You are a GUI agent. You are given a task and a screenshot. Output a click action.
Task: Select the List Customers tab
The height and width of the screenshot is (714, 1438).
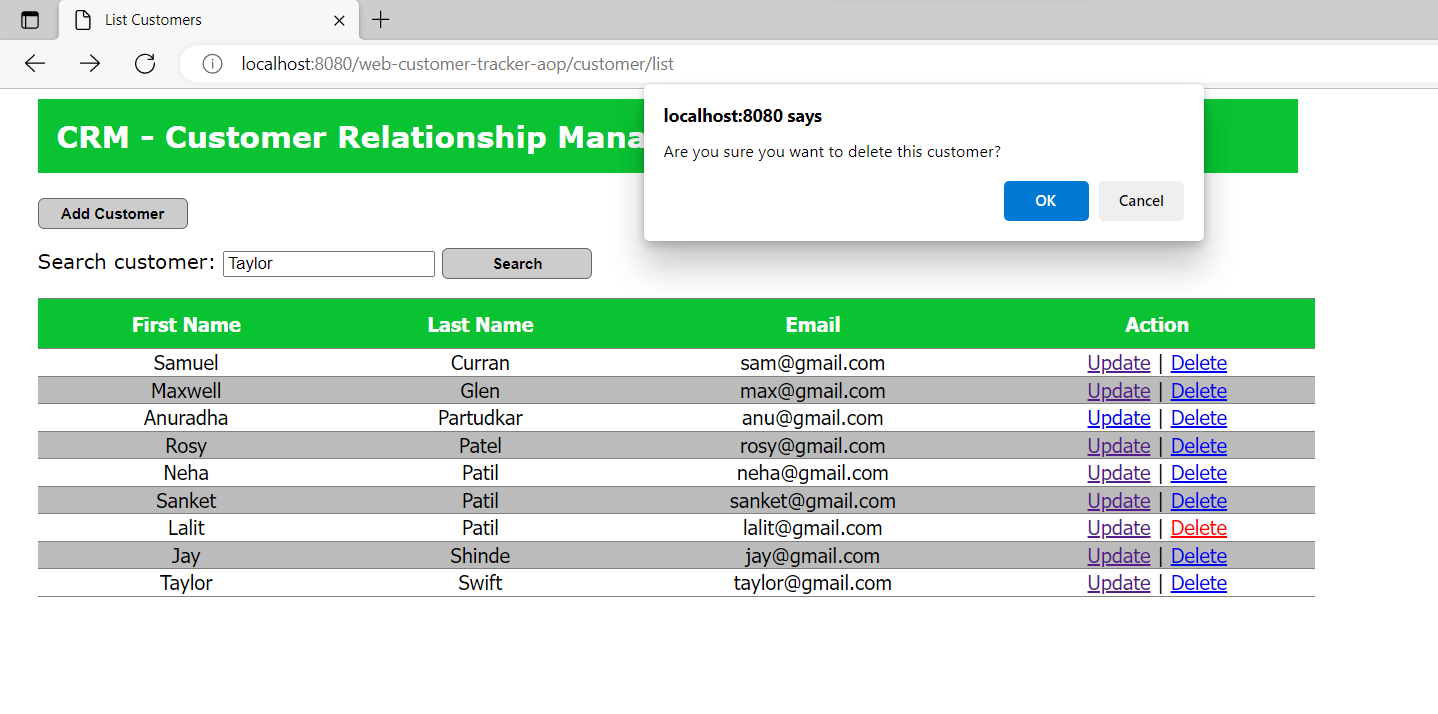click(210, 20)
